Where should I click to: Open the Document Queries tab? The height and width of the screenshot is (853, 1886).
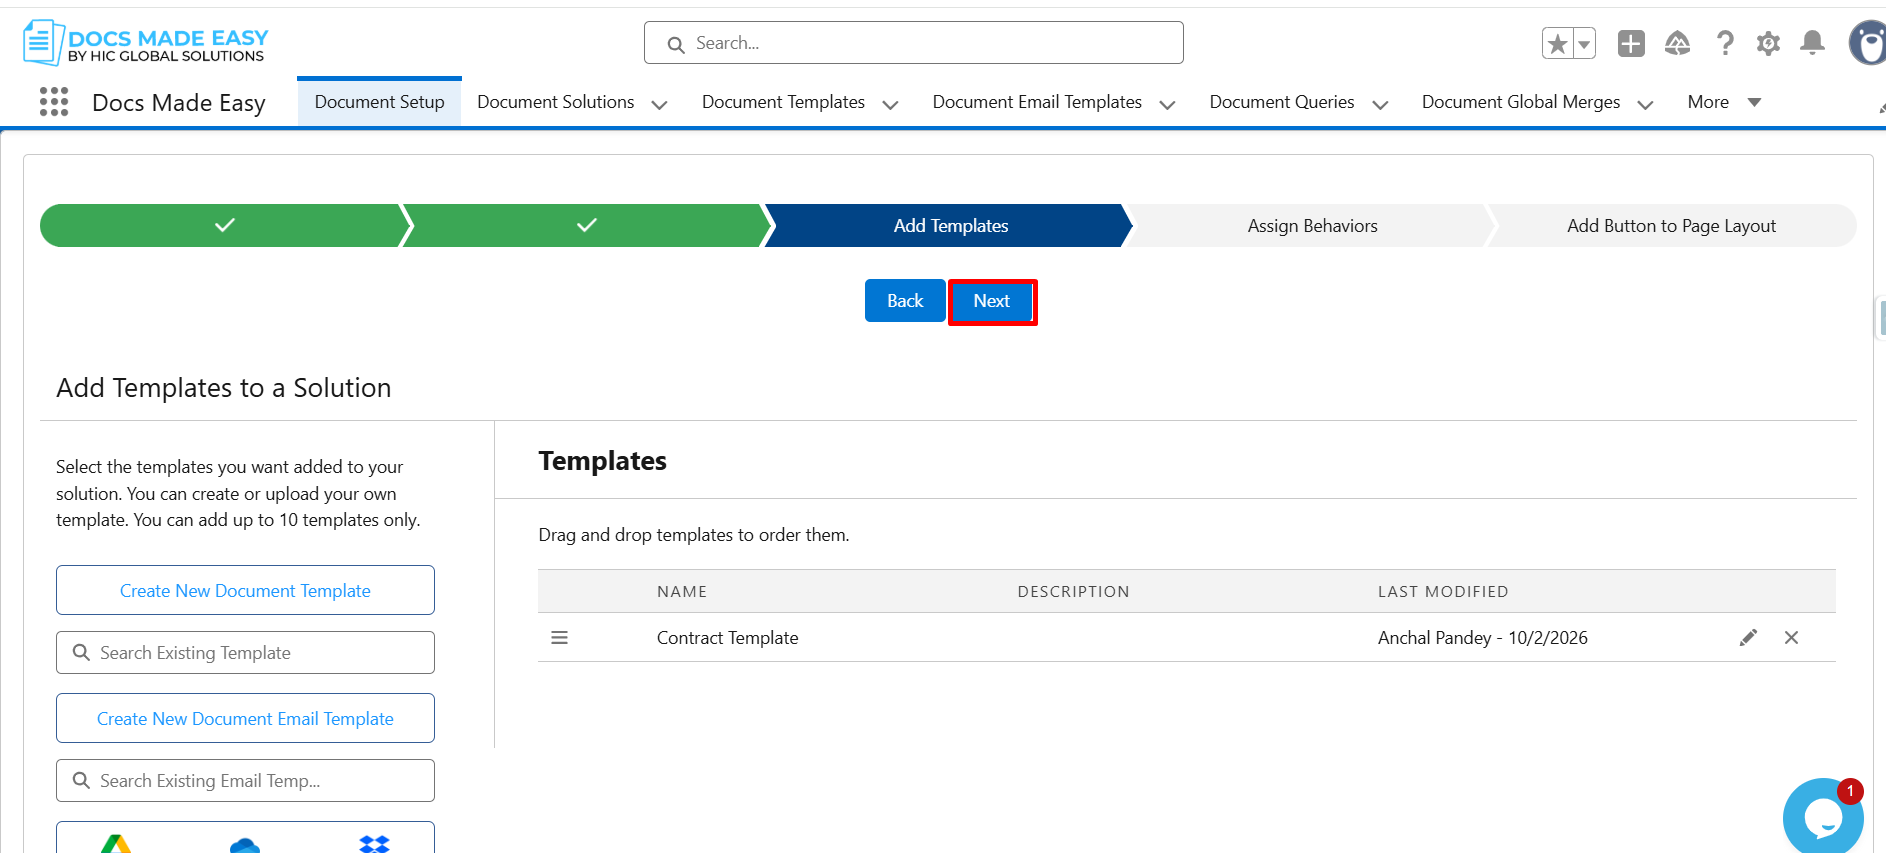[x=1281, y=102]
